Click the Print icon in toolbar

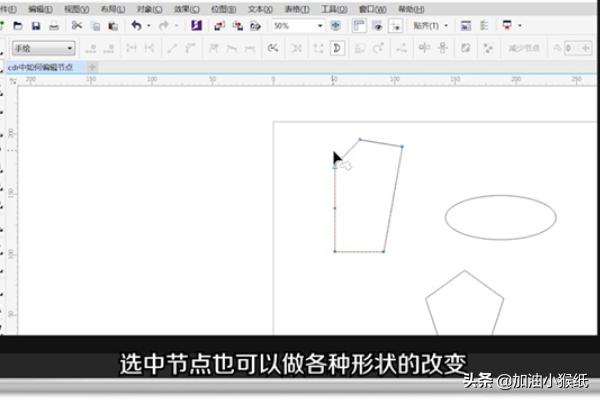click(54, 25)
